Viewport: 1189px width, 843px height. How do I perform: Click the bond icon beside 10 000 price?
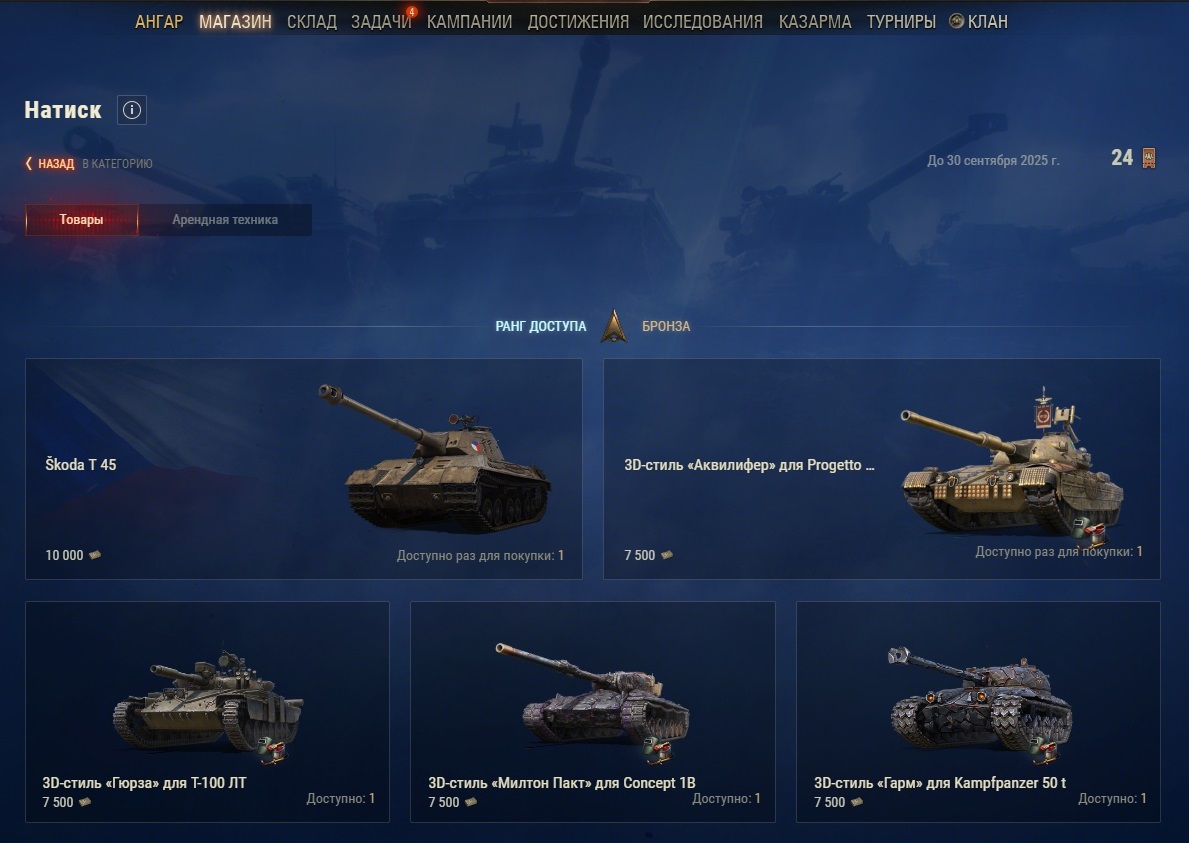pyautogui.click(x=95, y=555)
